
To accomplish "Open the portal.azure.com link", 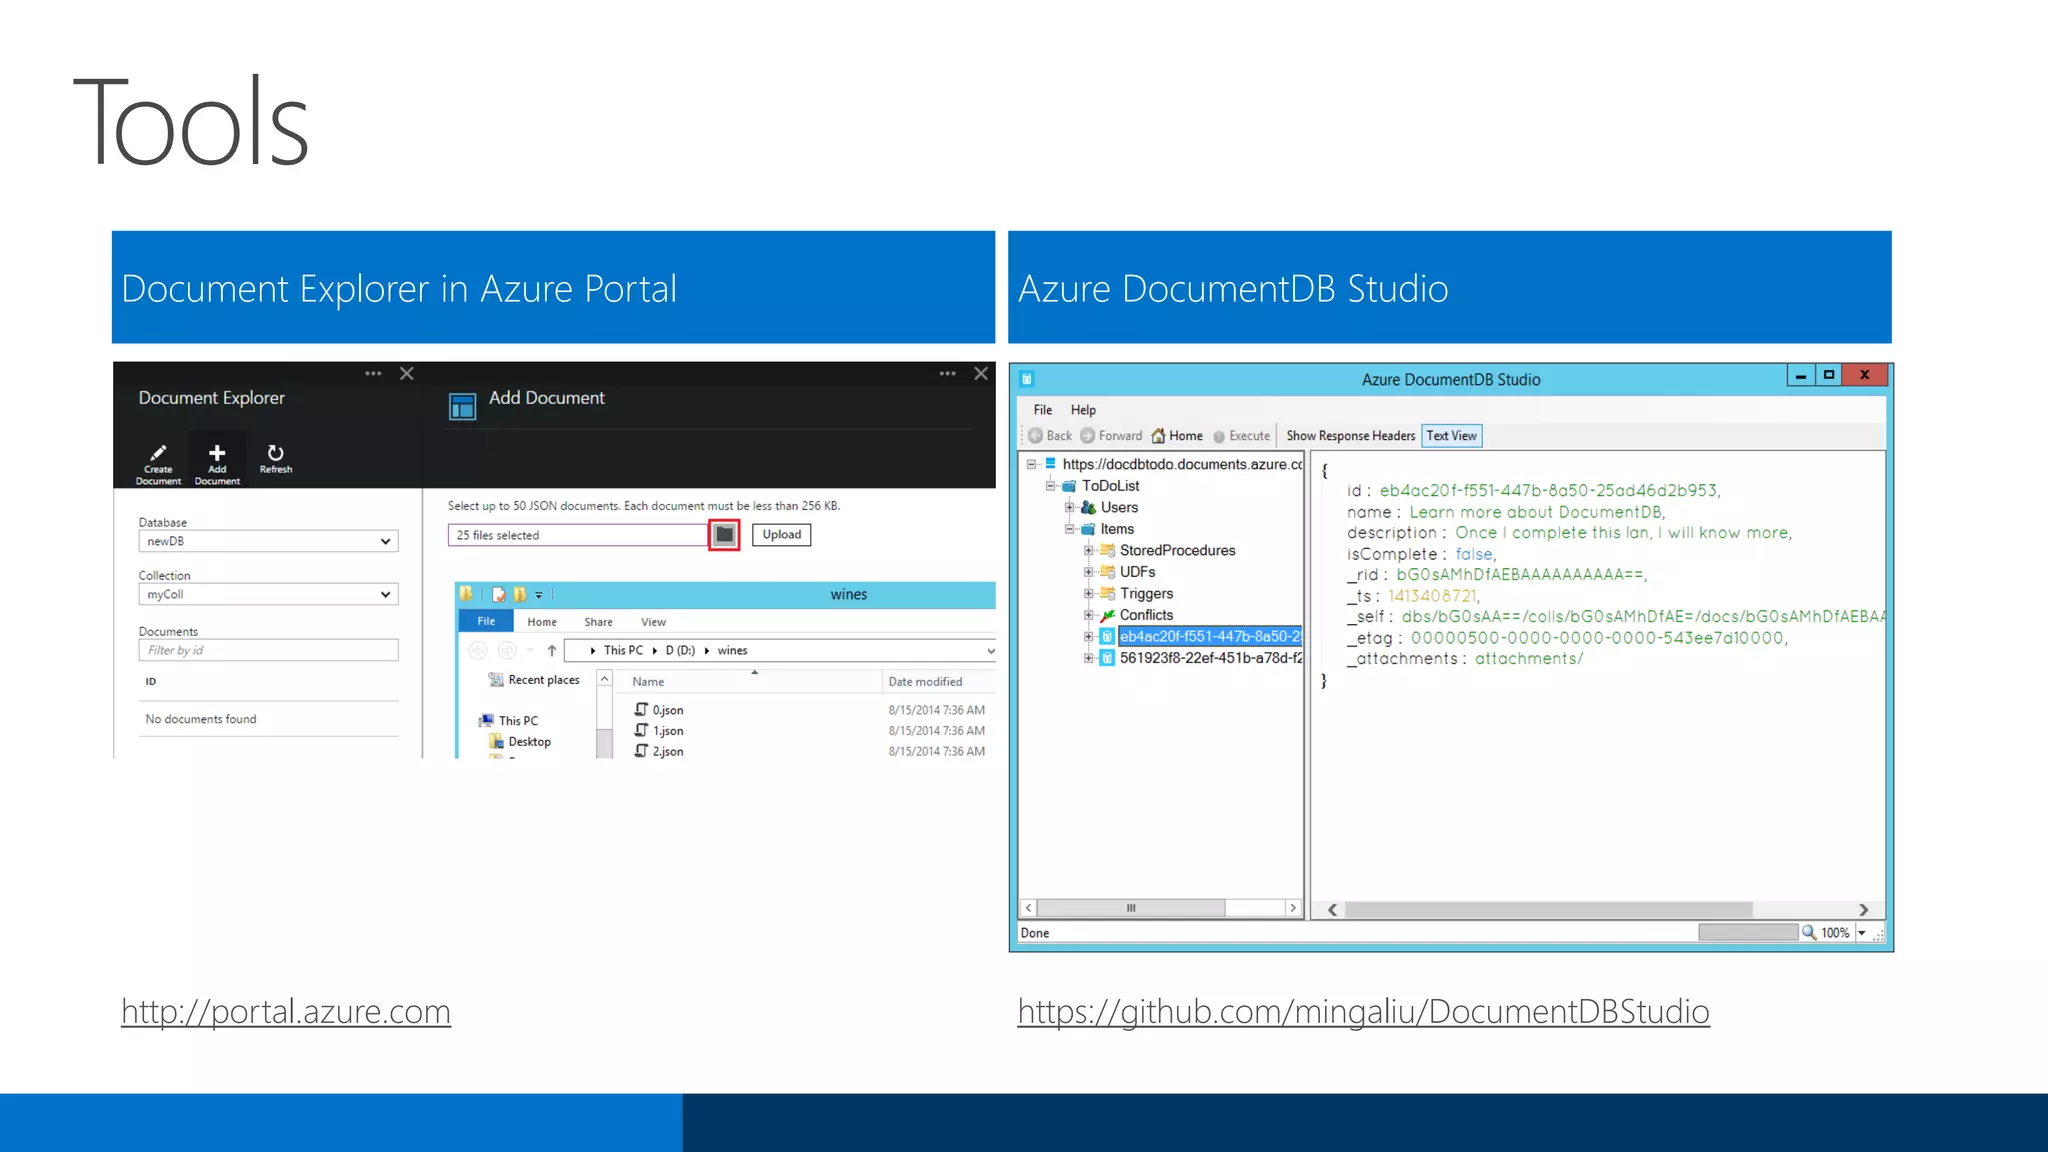I will [x=286, y=1011].
